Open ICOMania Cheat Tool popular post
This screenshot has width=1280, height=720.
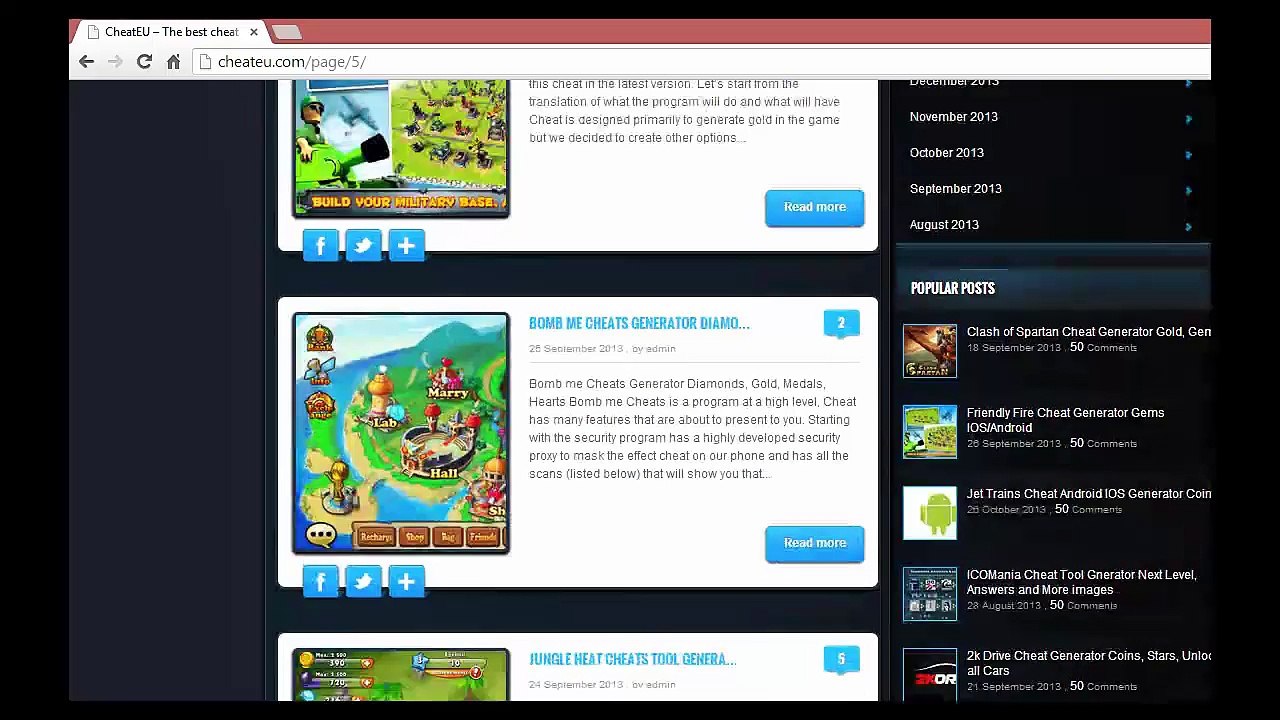point(1081,582)
